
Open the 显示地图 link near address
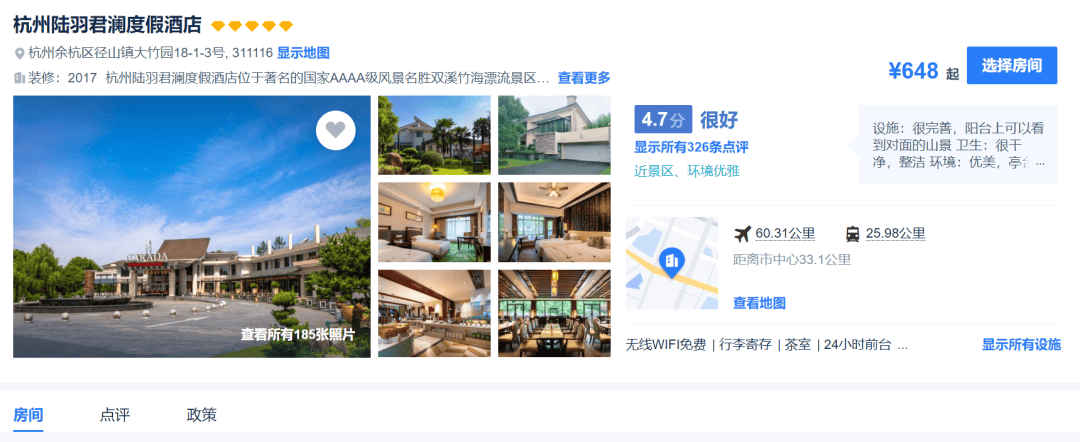(303, 53)
